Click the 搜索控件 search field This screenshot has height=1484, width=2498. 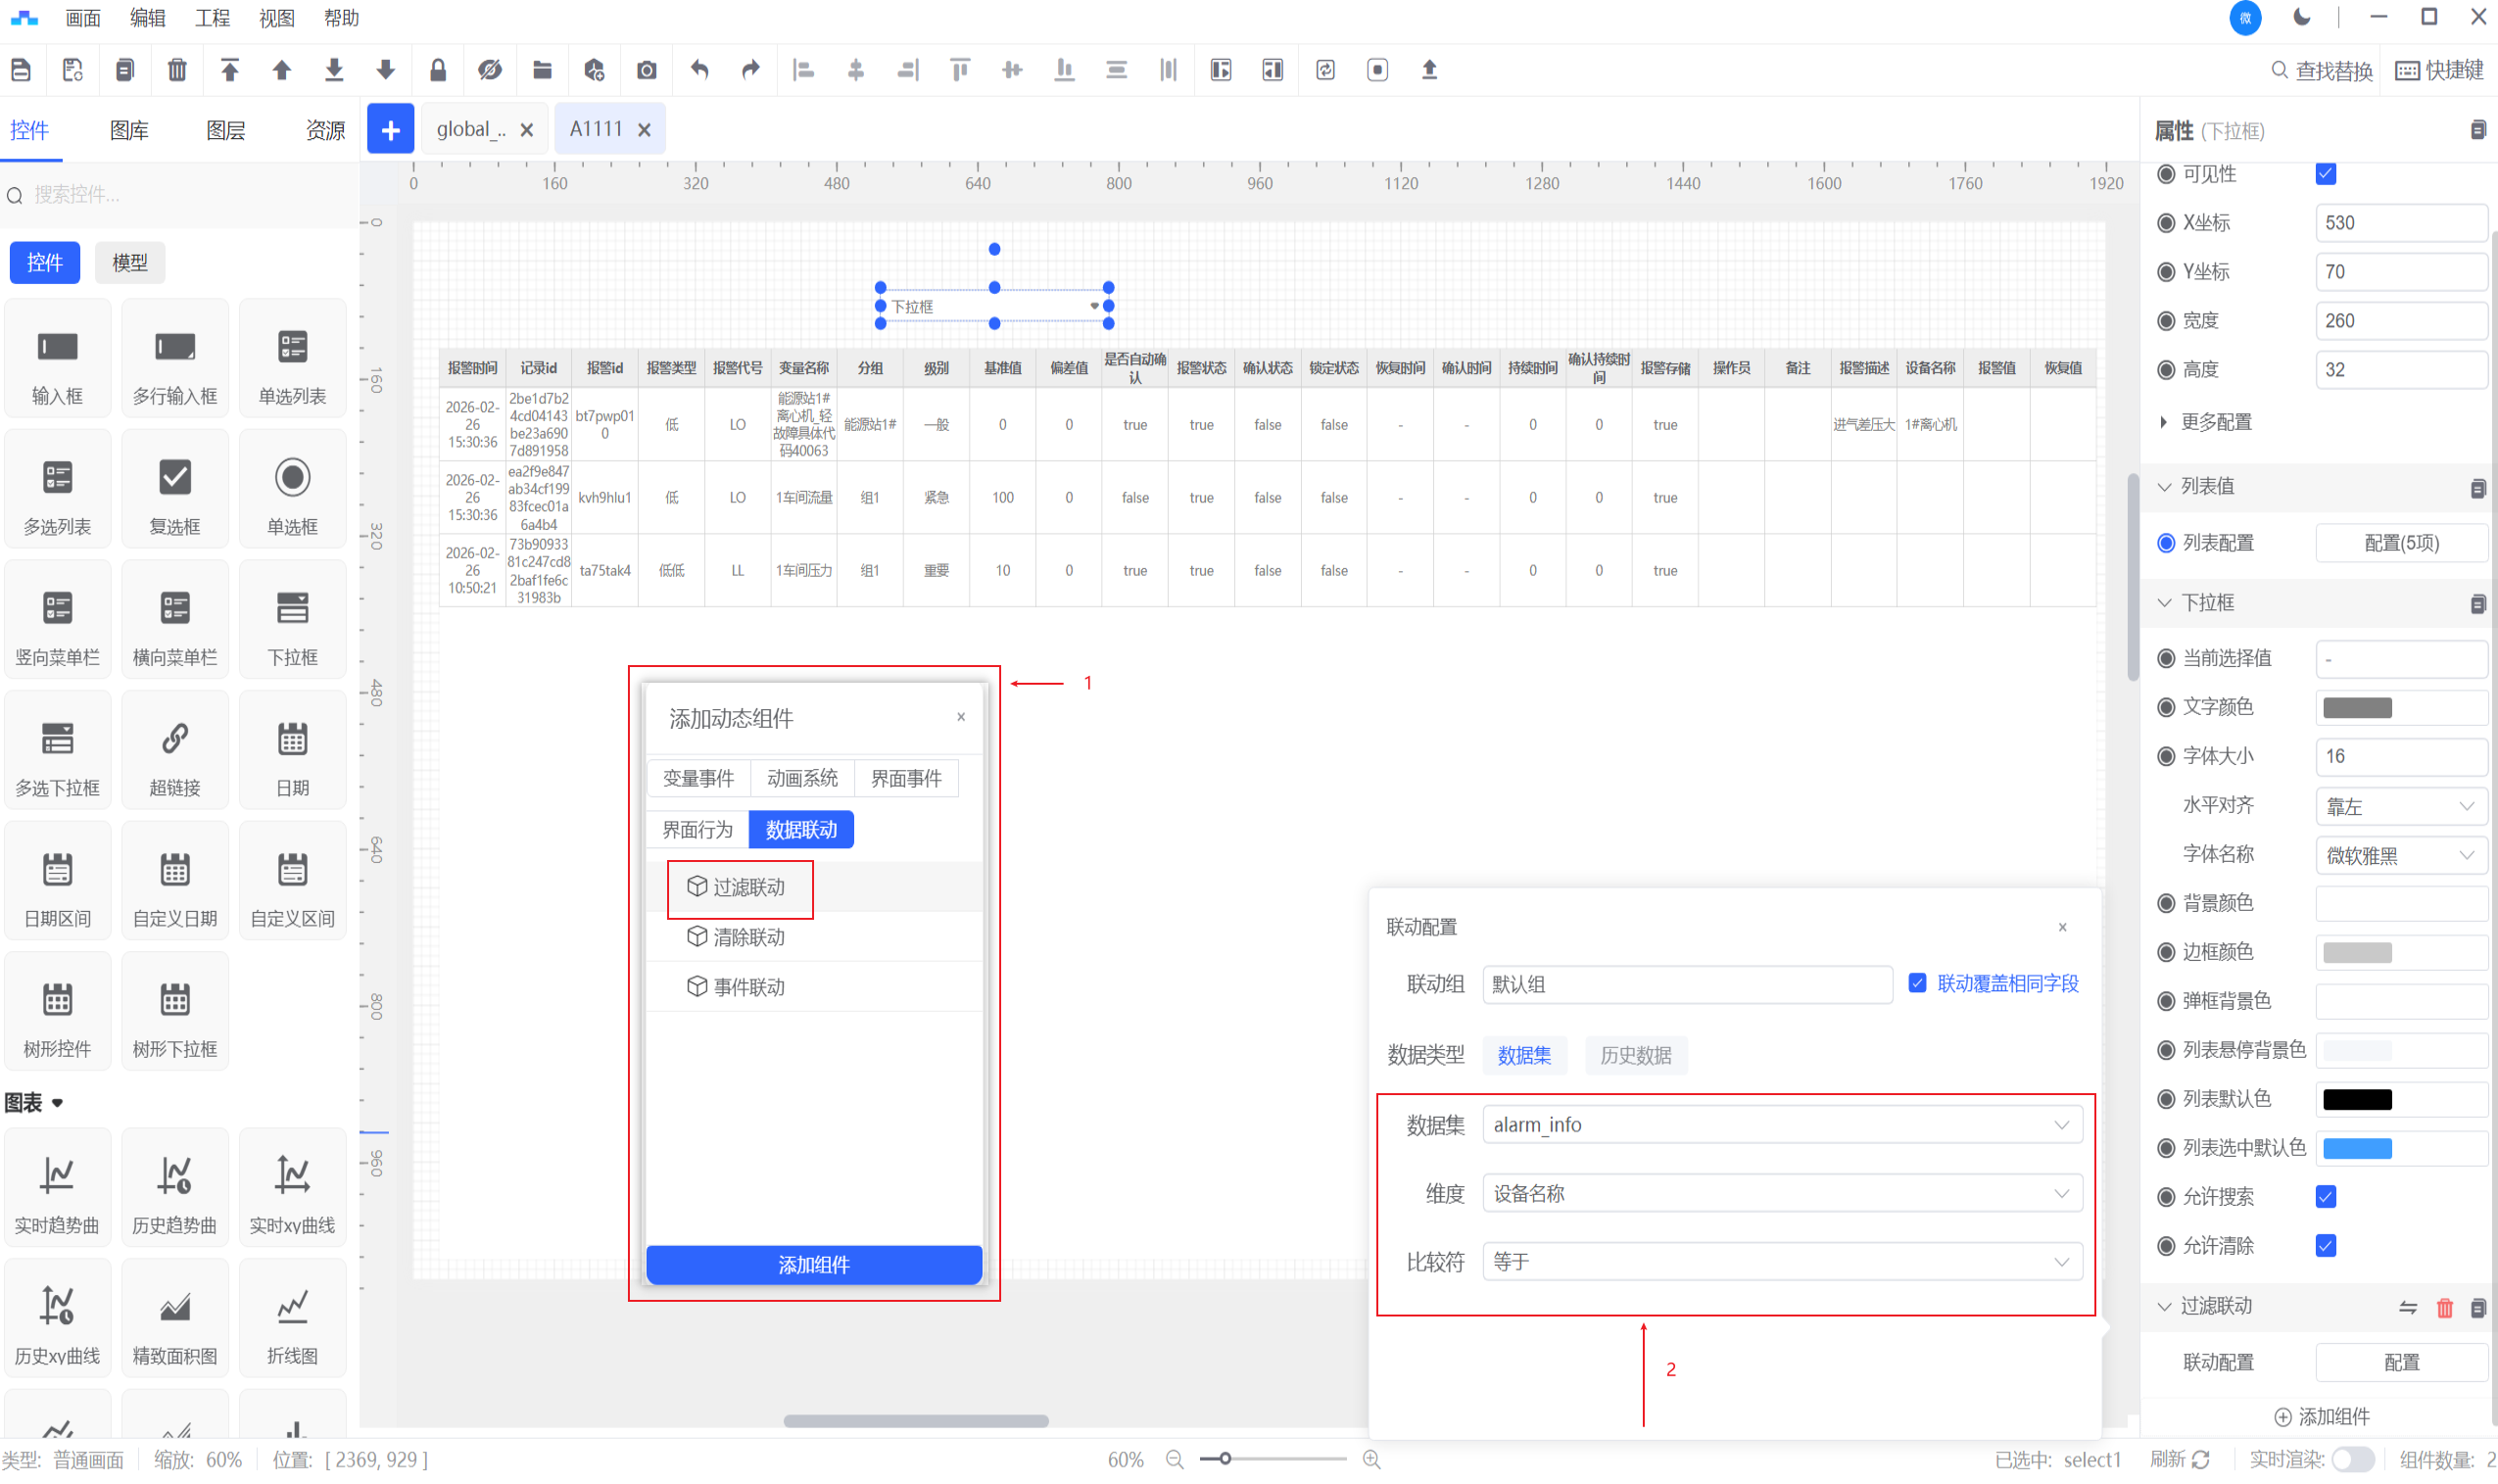pos(180,195)
